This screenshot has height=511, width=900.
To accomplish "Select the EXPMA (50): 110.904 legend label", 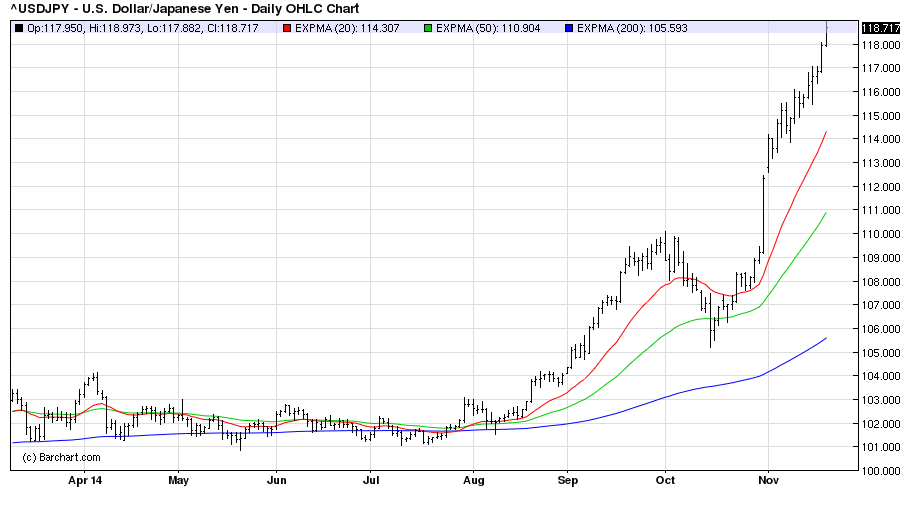I will point(488,28).
